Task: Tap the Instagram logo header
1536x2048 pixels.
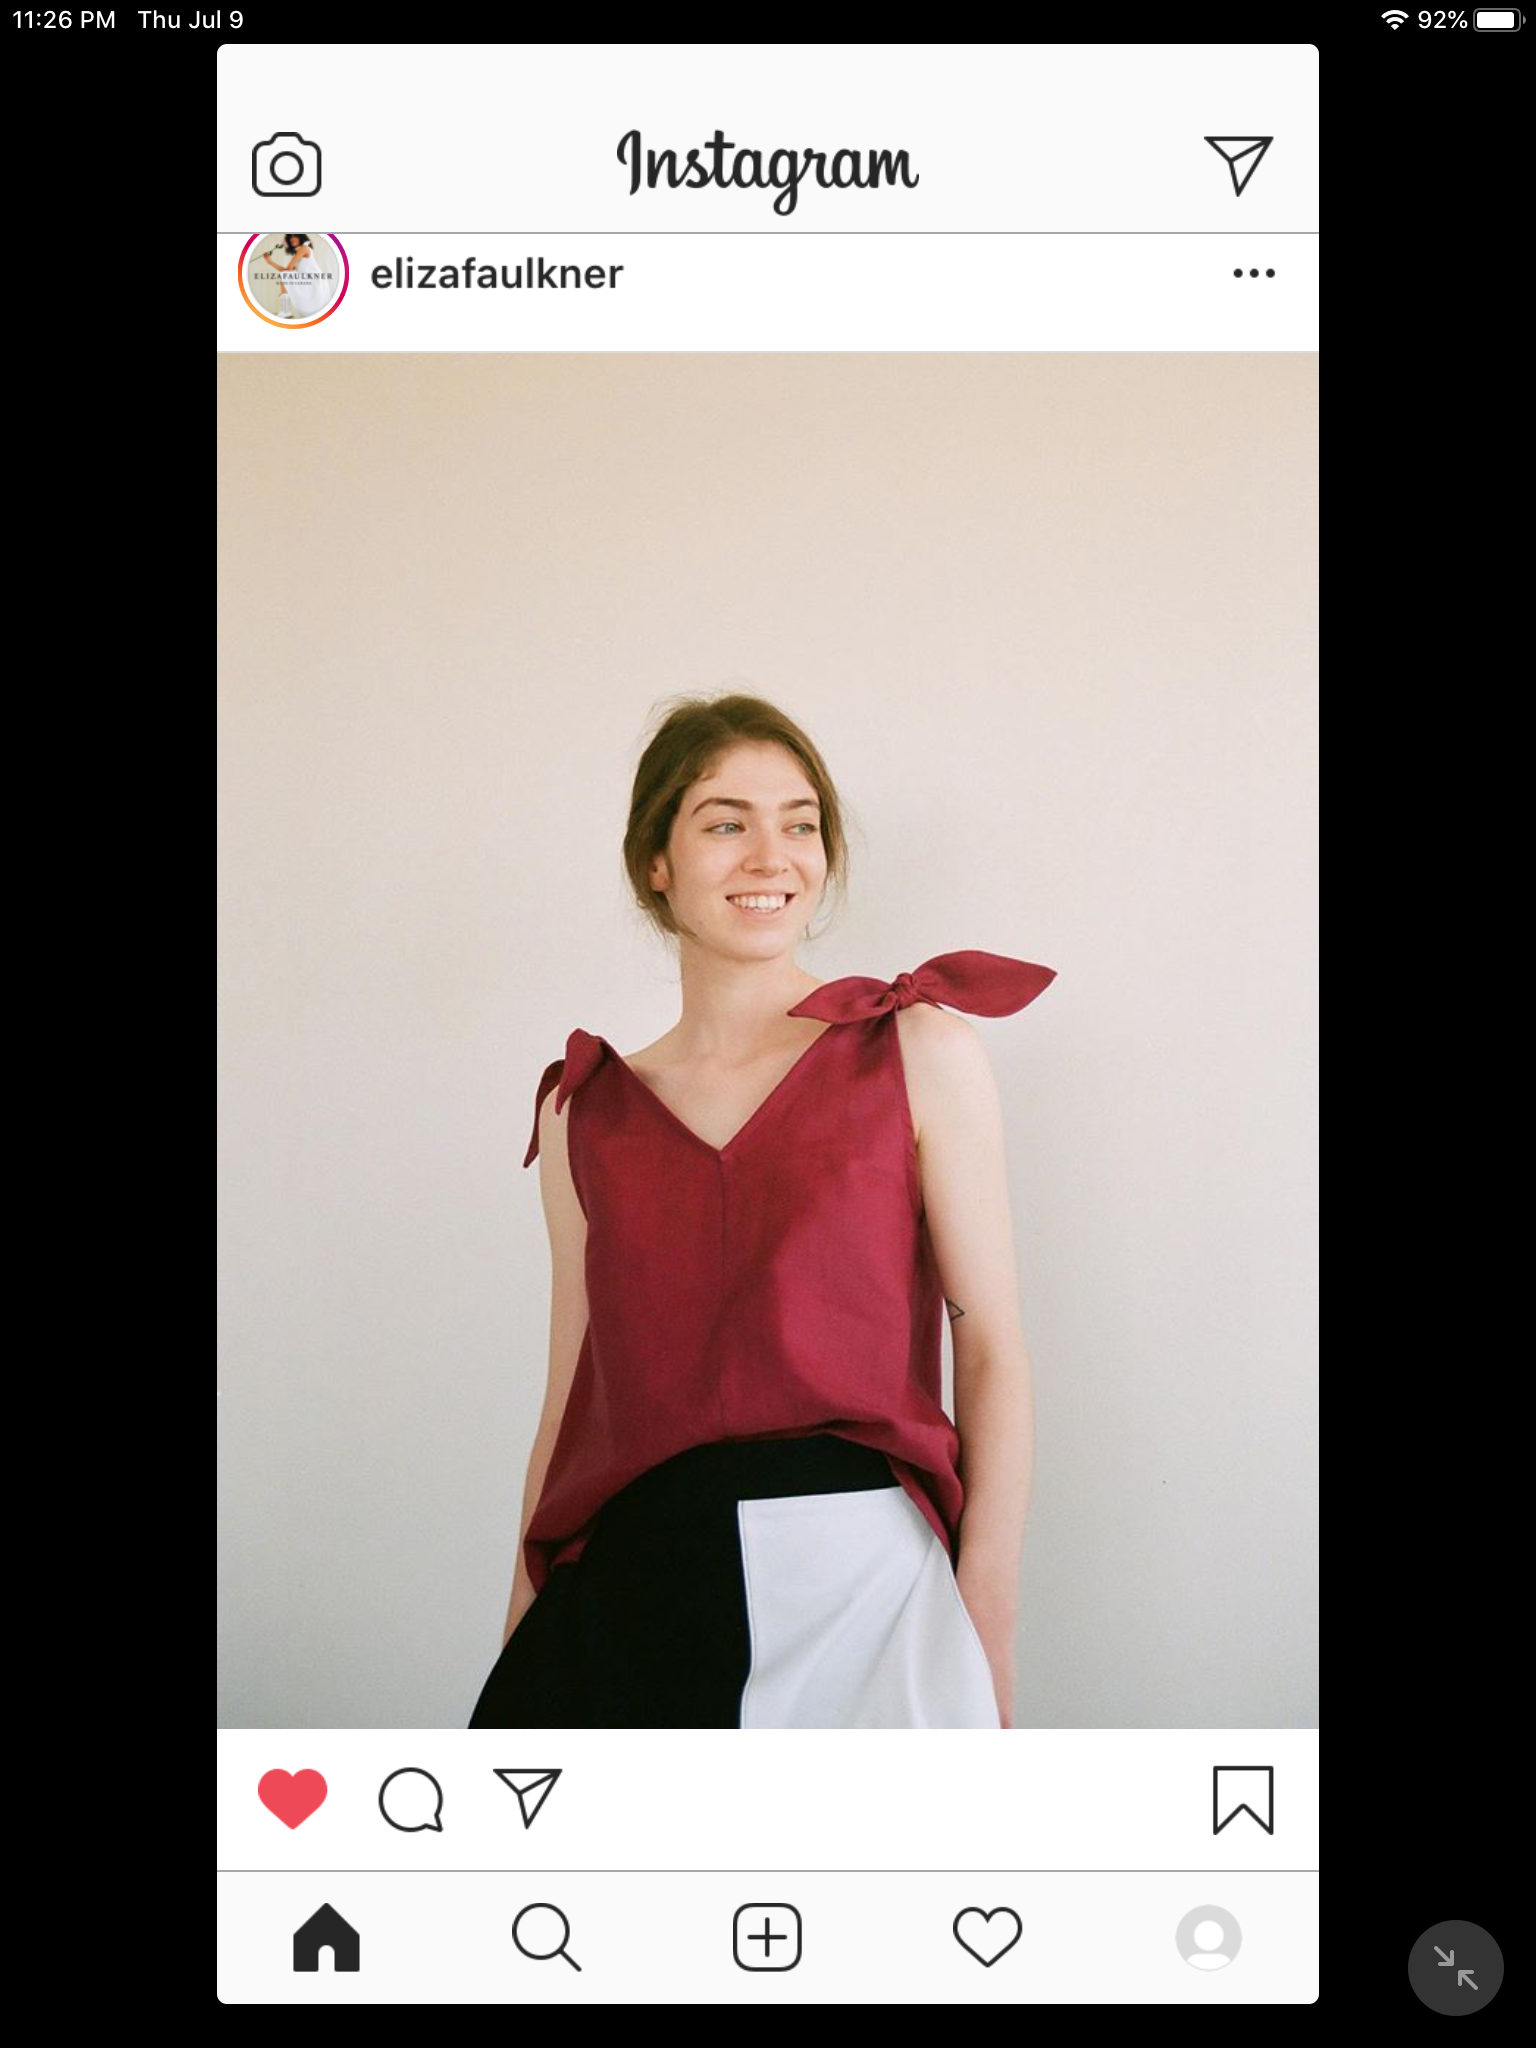Action: pos(767,168)
